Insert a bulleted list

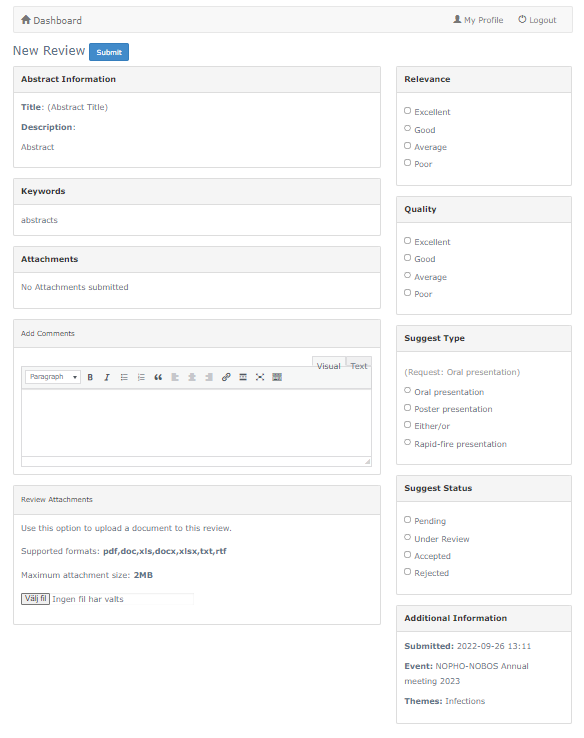pyautogui.click(x=124, y=377)
